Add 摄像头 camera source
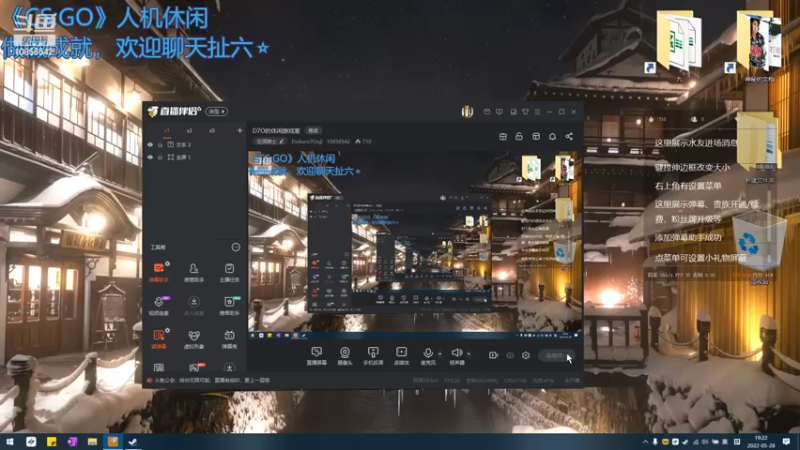Viewport: 800px width, 450px height. coord(345,356)
